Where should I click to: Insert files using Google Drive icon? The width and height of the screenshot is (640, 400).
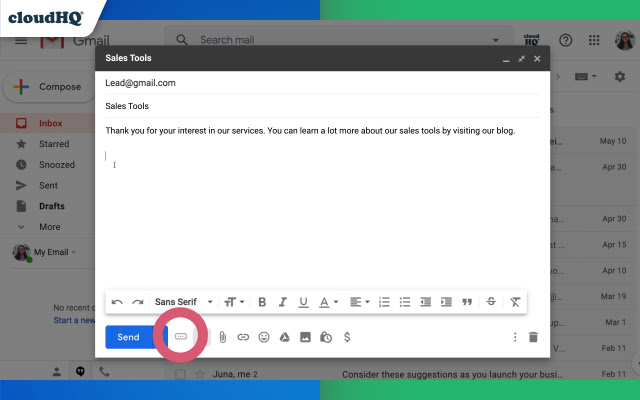point(284,337)
